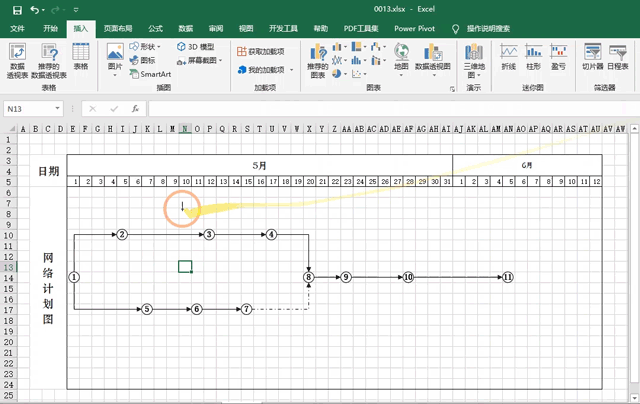The width and height of the screenshot is (640, 404).
Task: Open the 屏幕截图 dropdown
Action: (200, 61)
